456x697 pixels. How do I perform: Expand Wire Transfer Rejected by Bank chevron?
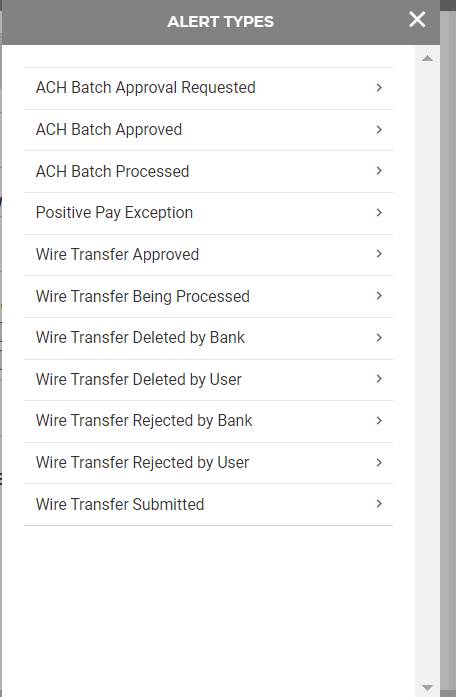379,421
